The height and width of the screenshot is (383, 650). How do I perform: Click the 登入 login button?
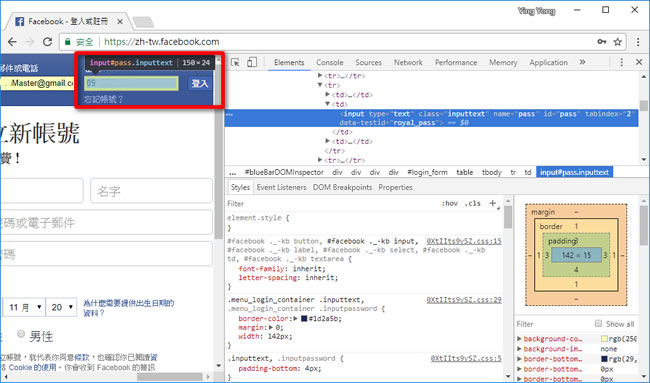199,84
